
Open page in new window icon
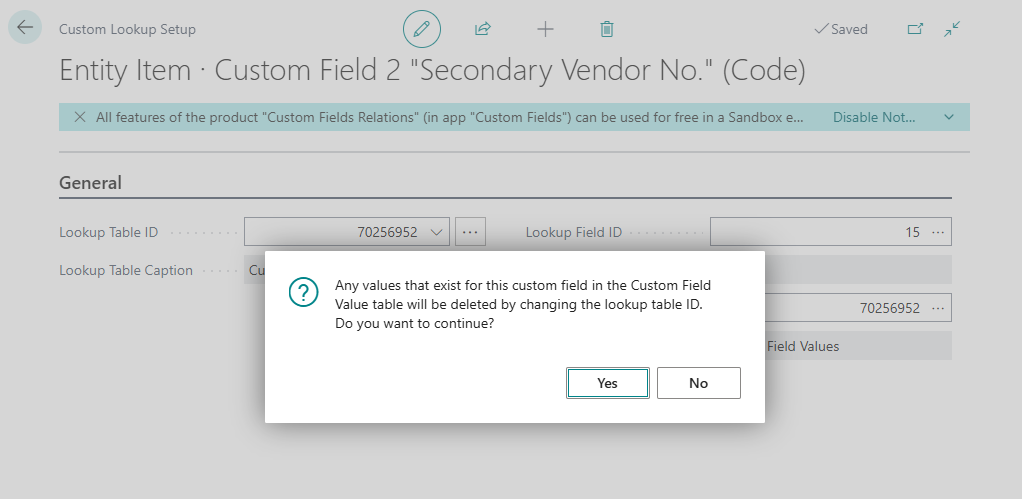pos(915,29)
